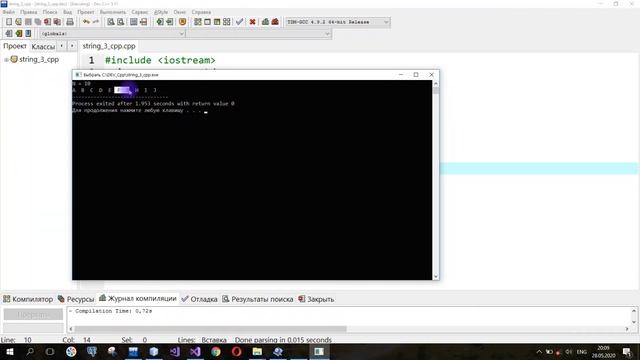The width and height of the screenshot is (640, 360).
Task: Open Opera from the taskbar
Action: [x=237, y=351]
